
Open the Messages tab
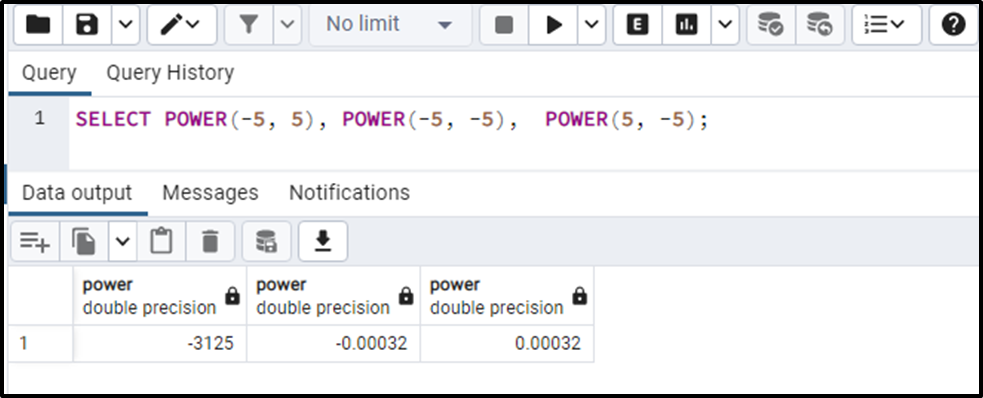(x=210, y=192)
